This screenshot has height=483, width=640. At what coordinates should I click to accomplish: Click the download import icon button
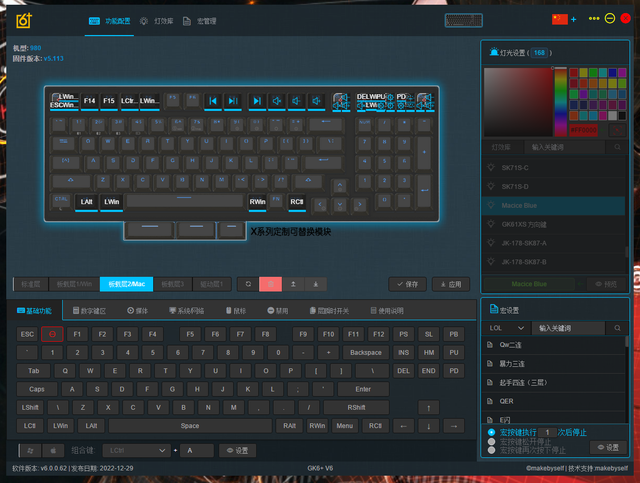[316, 284]
